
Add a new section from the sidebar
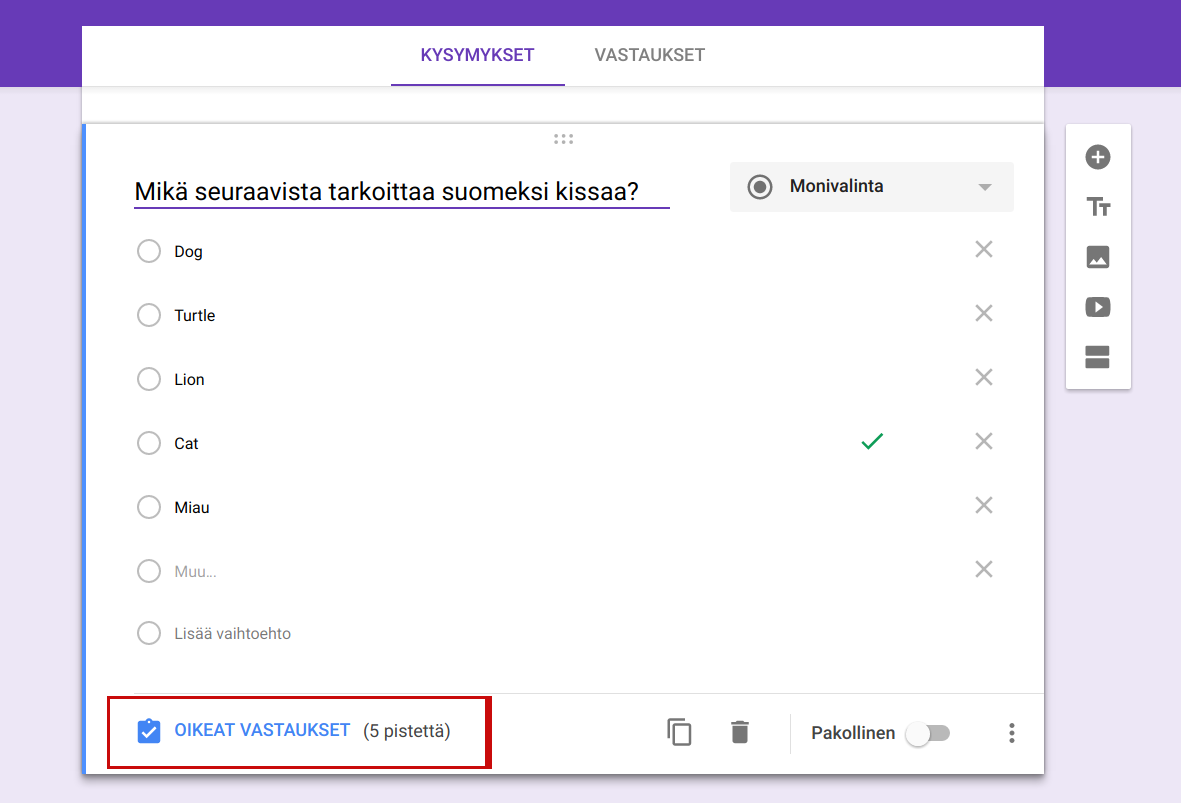[1098, 357]
